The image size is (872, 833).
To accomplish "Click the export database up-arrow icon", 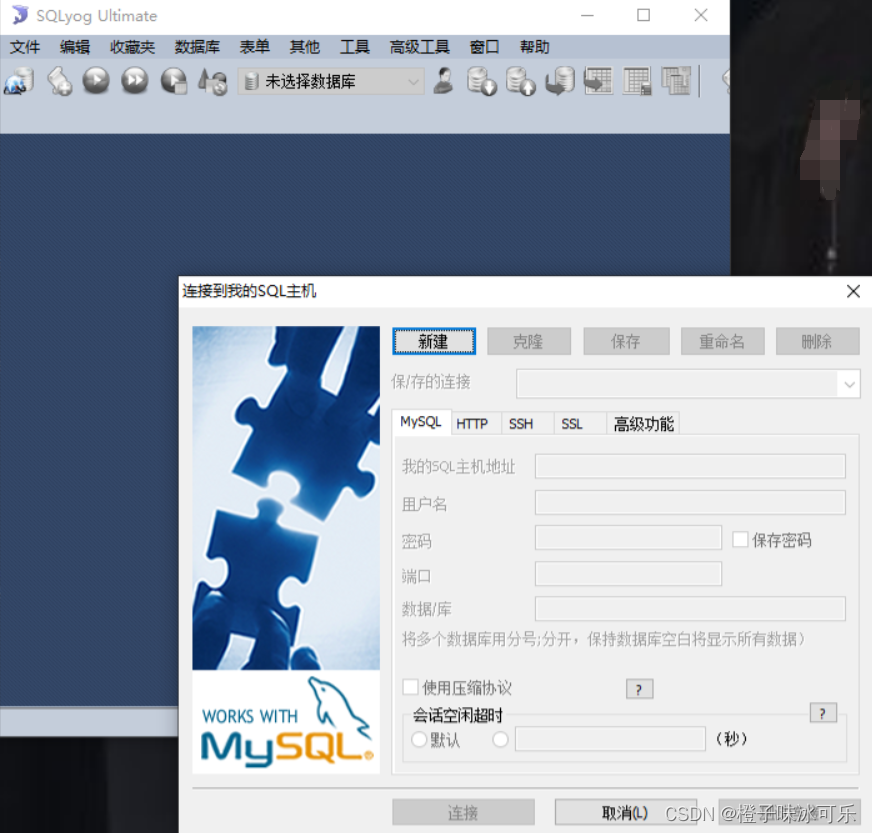I will coord(521,81).
